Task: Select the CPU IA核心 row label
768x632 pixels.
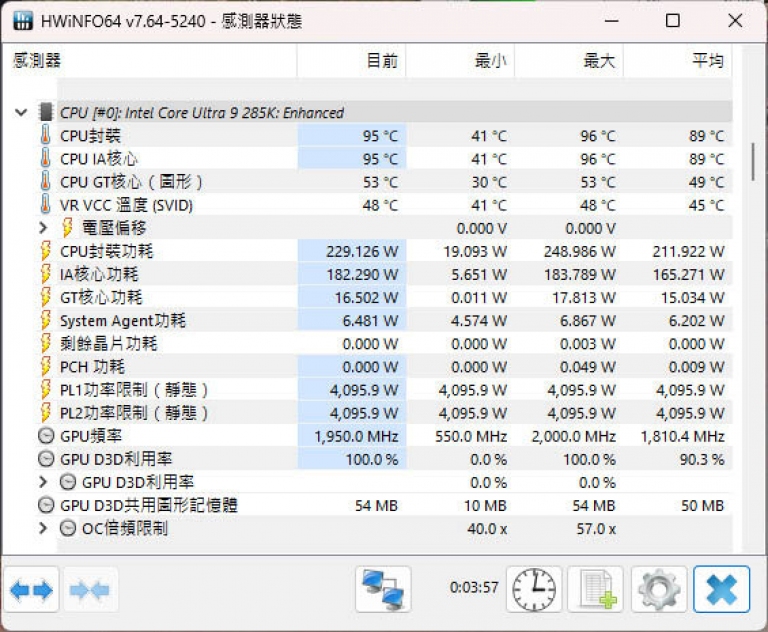Action: [x=98, y=159]
